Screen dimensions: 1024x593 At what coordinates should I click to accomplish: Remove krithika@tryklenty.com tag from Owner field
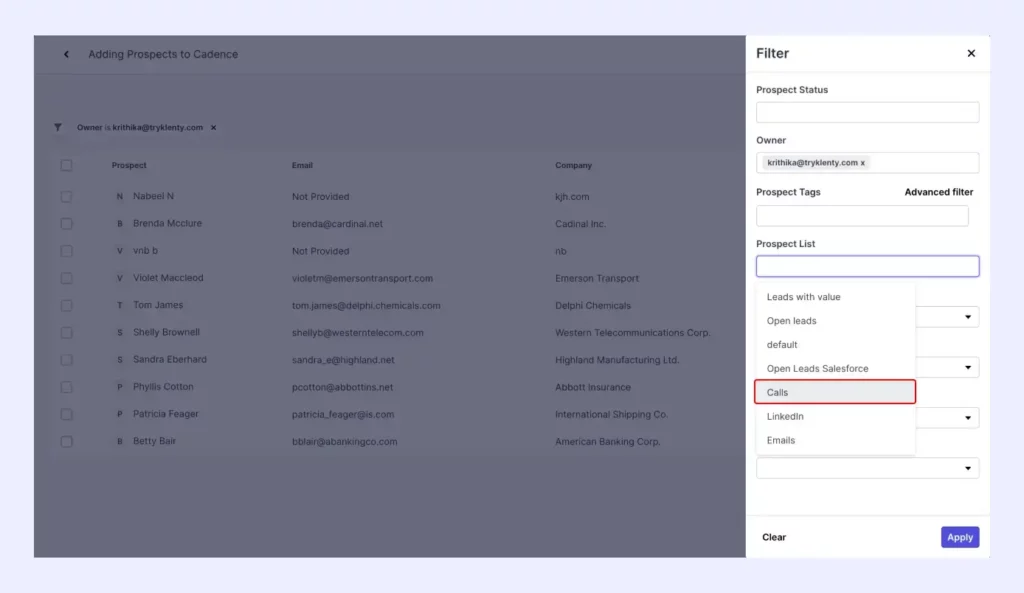tap(863, 163)
